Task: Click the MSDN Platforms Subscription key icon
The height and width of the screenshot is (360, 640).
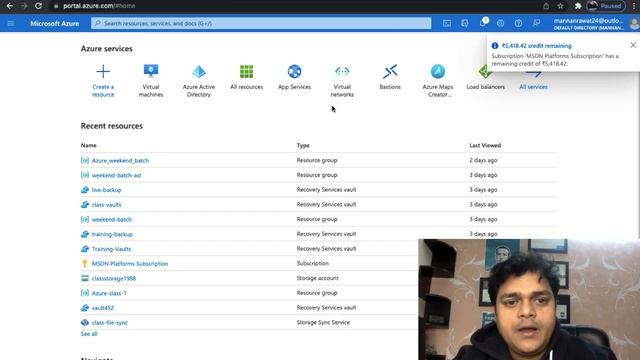Action: (84, 264)
